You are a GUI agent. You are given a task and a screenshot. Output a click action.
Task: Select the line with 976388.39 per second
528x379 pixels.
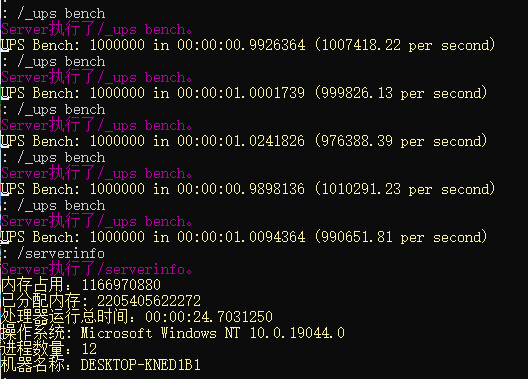tap(244, 141)
